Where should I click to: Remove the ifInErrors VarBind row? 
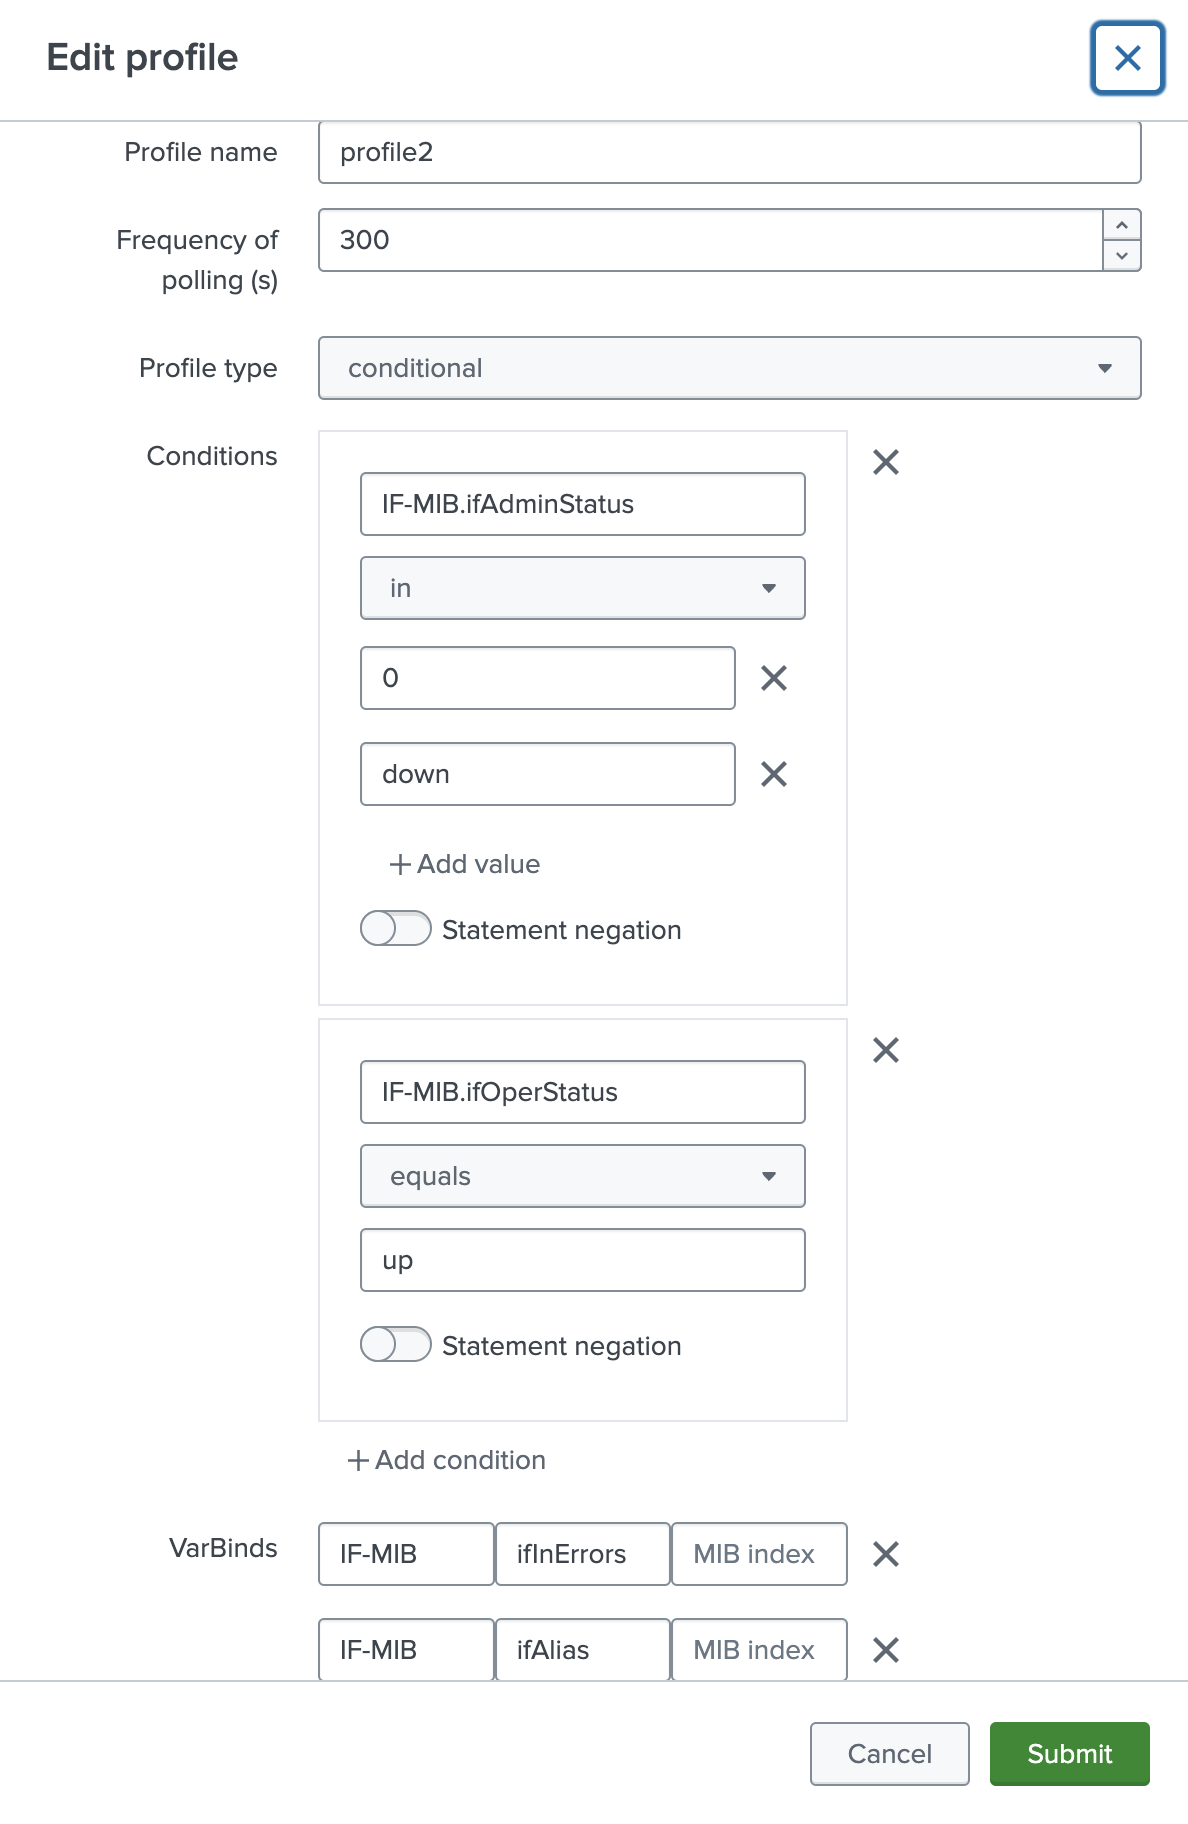[885, 1554]
